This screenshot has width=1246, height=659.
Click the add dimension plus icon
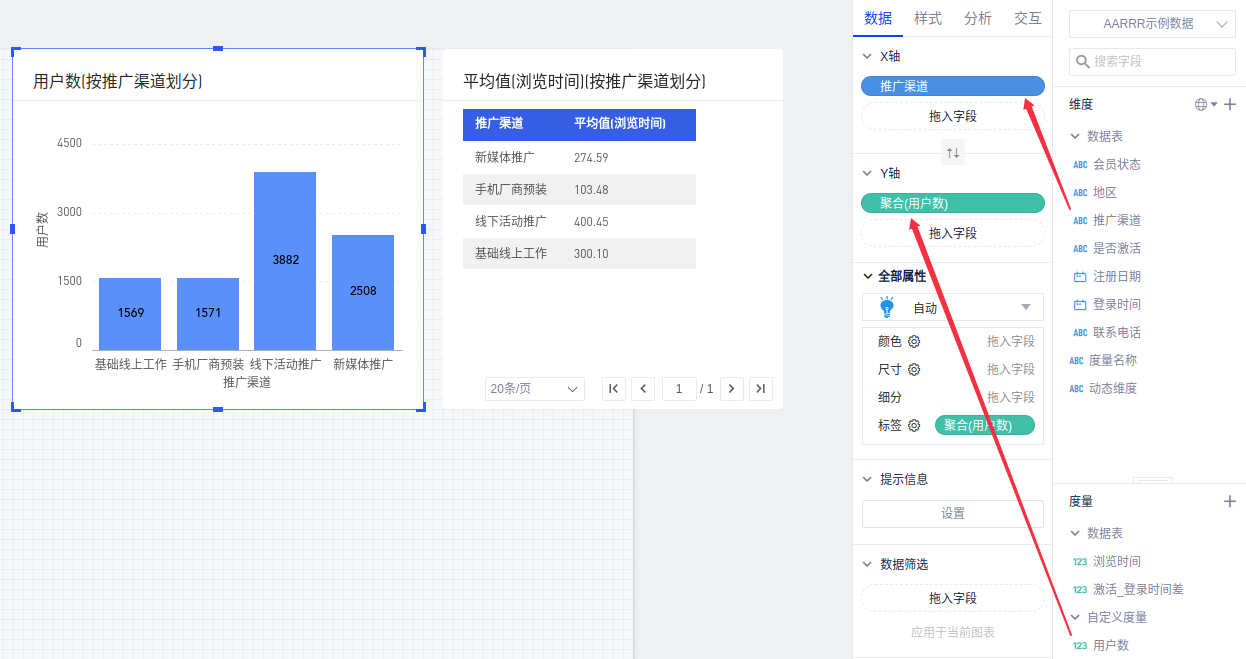click(1230, 104)
